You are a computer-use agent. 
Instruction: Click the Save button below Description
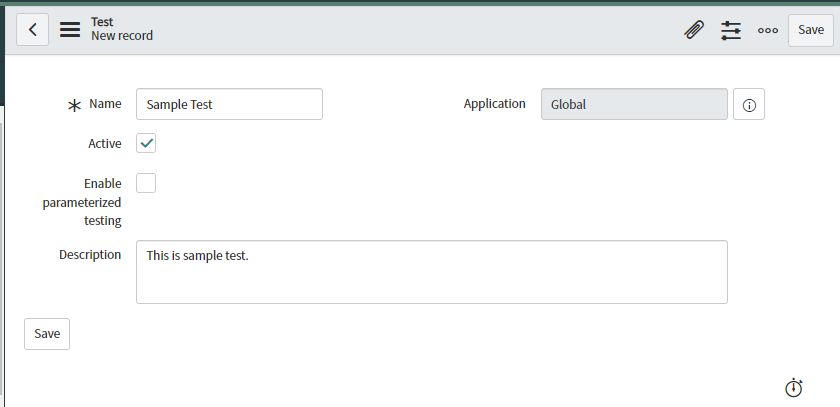coord(47,334)
